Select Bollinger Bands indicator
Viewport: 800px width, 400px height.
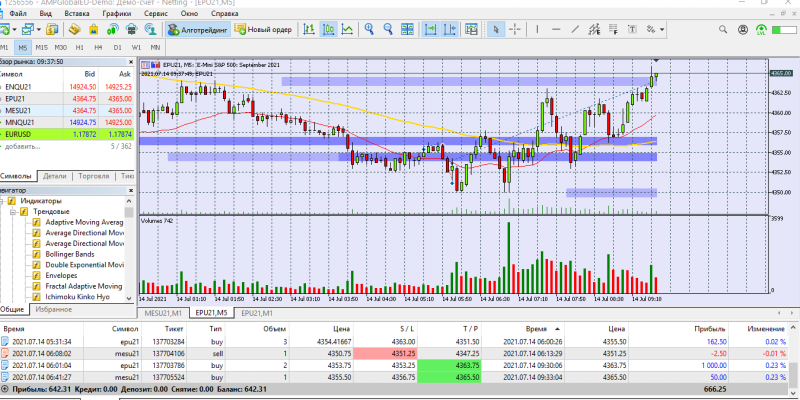(x=70, y=254)
